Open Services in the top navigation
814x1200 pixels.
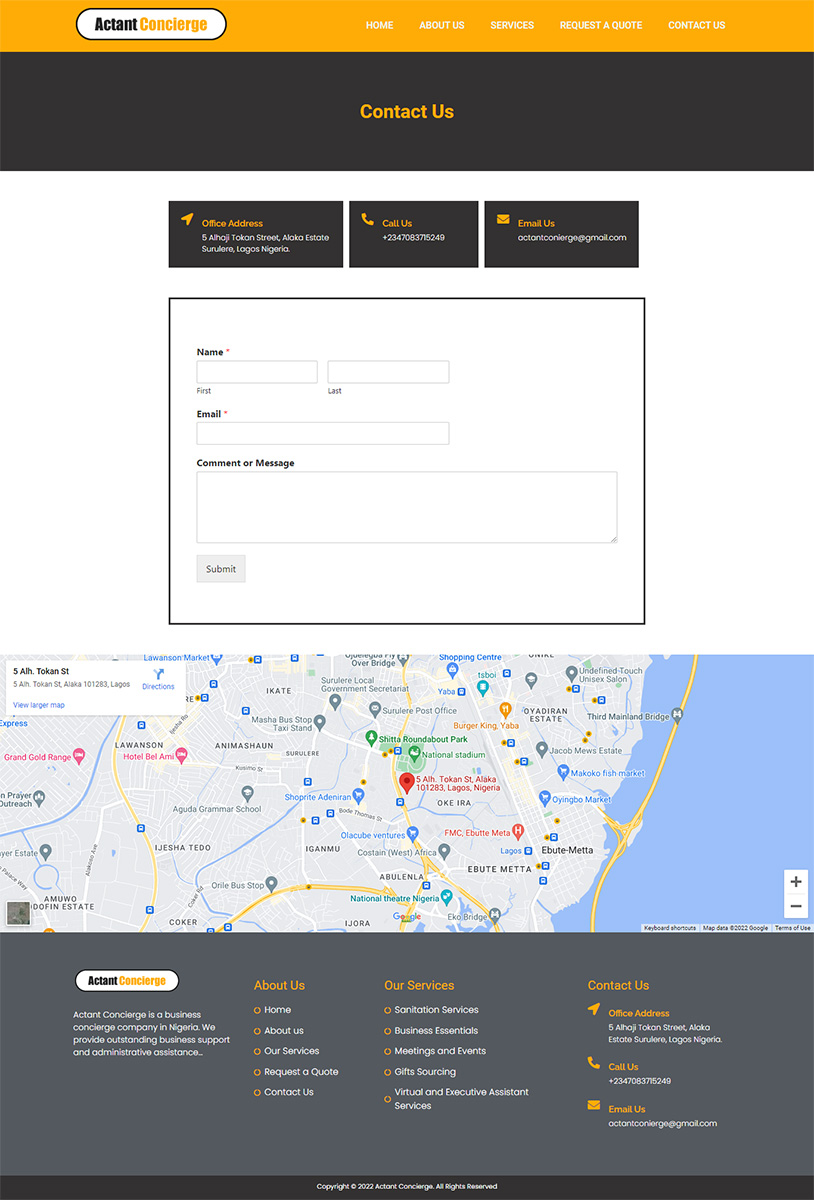pyautogui.click(x=512, y=25)
